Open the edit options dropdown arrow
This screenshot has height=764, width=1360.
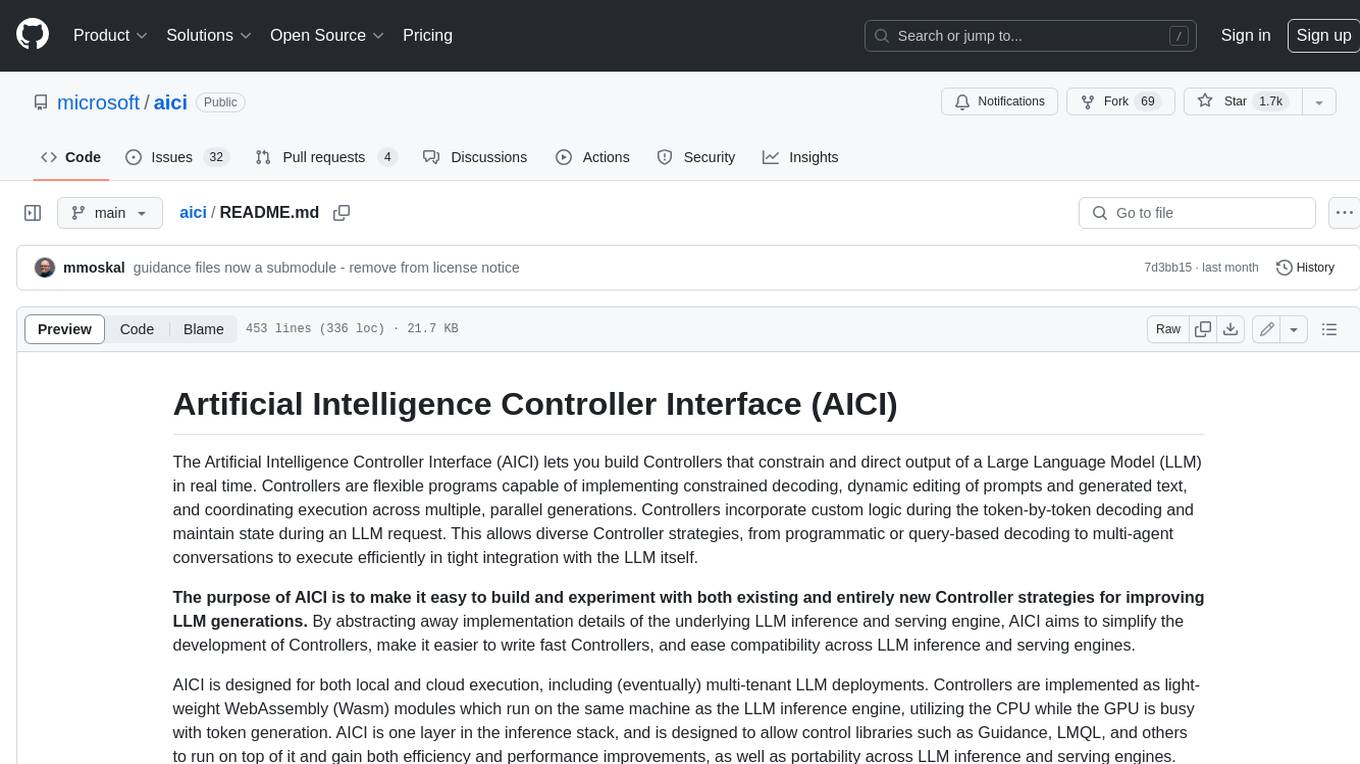coord(1294,329)
